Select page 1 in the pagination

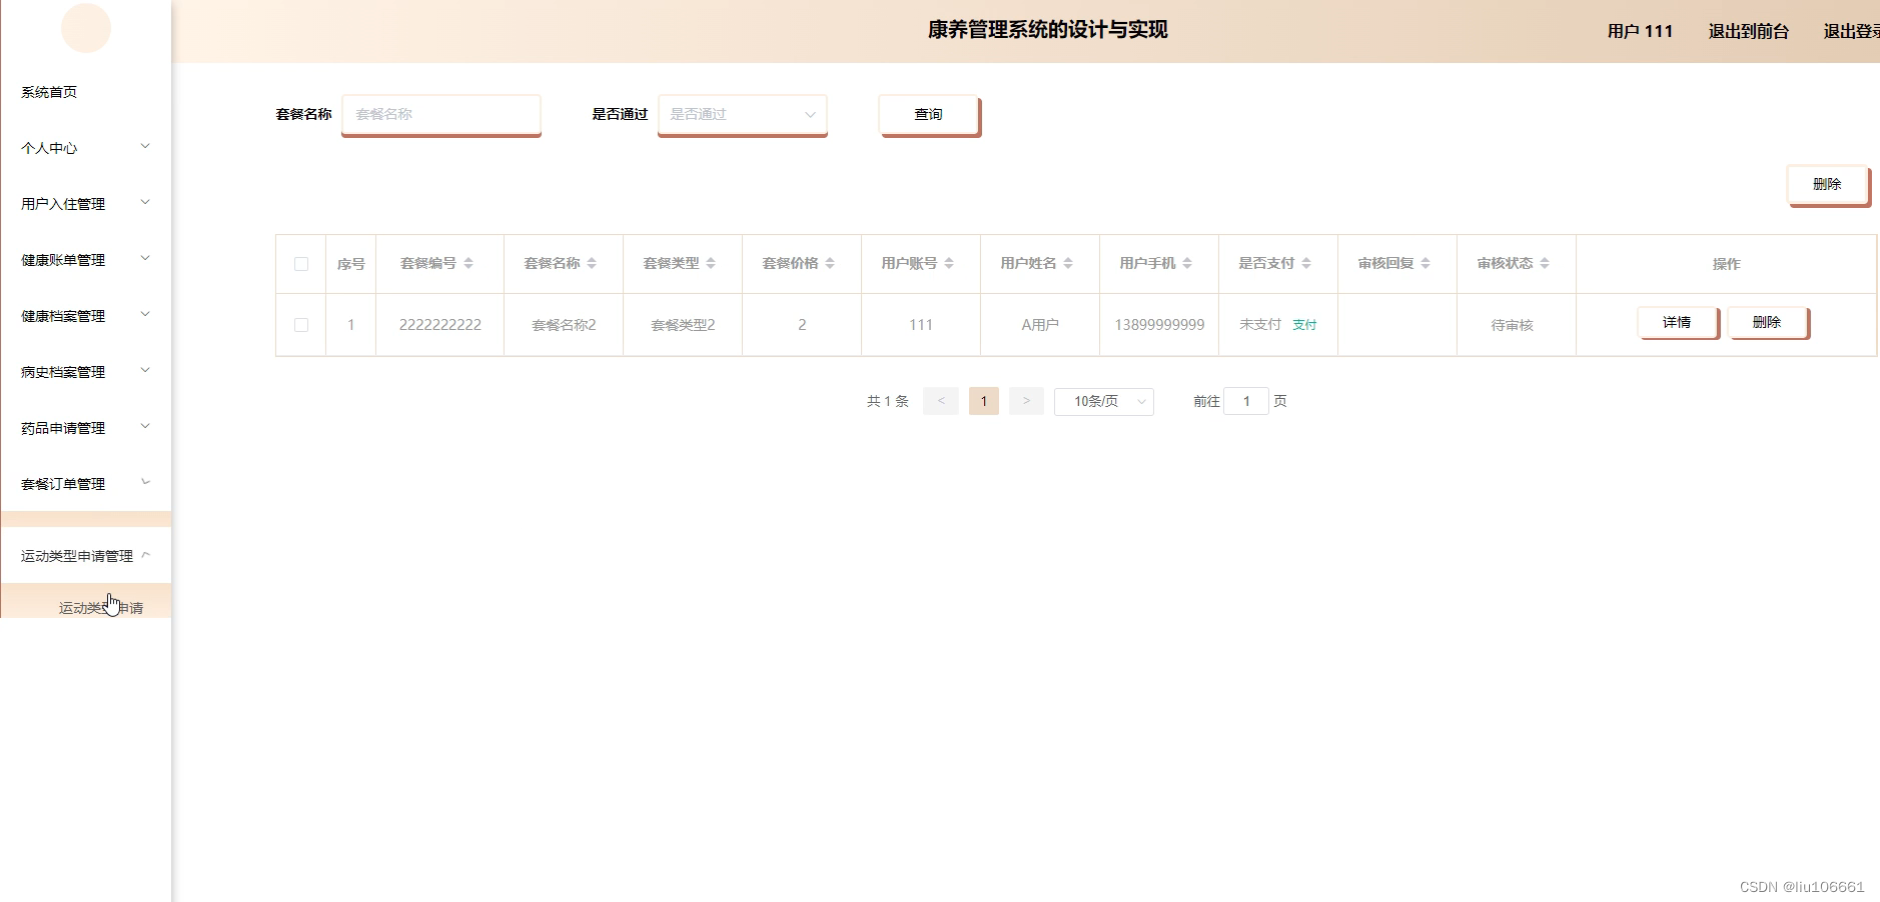[x=984, y=400]
